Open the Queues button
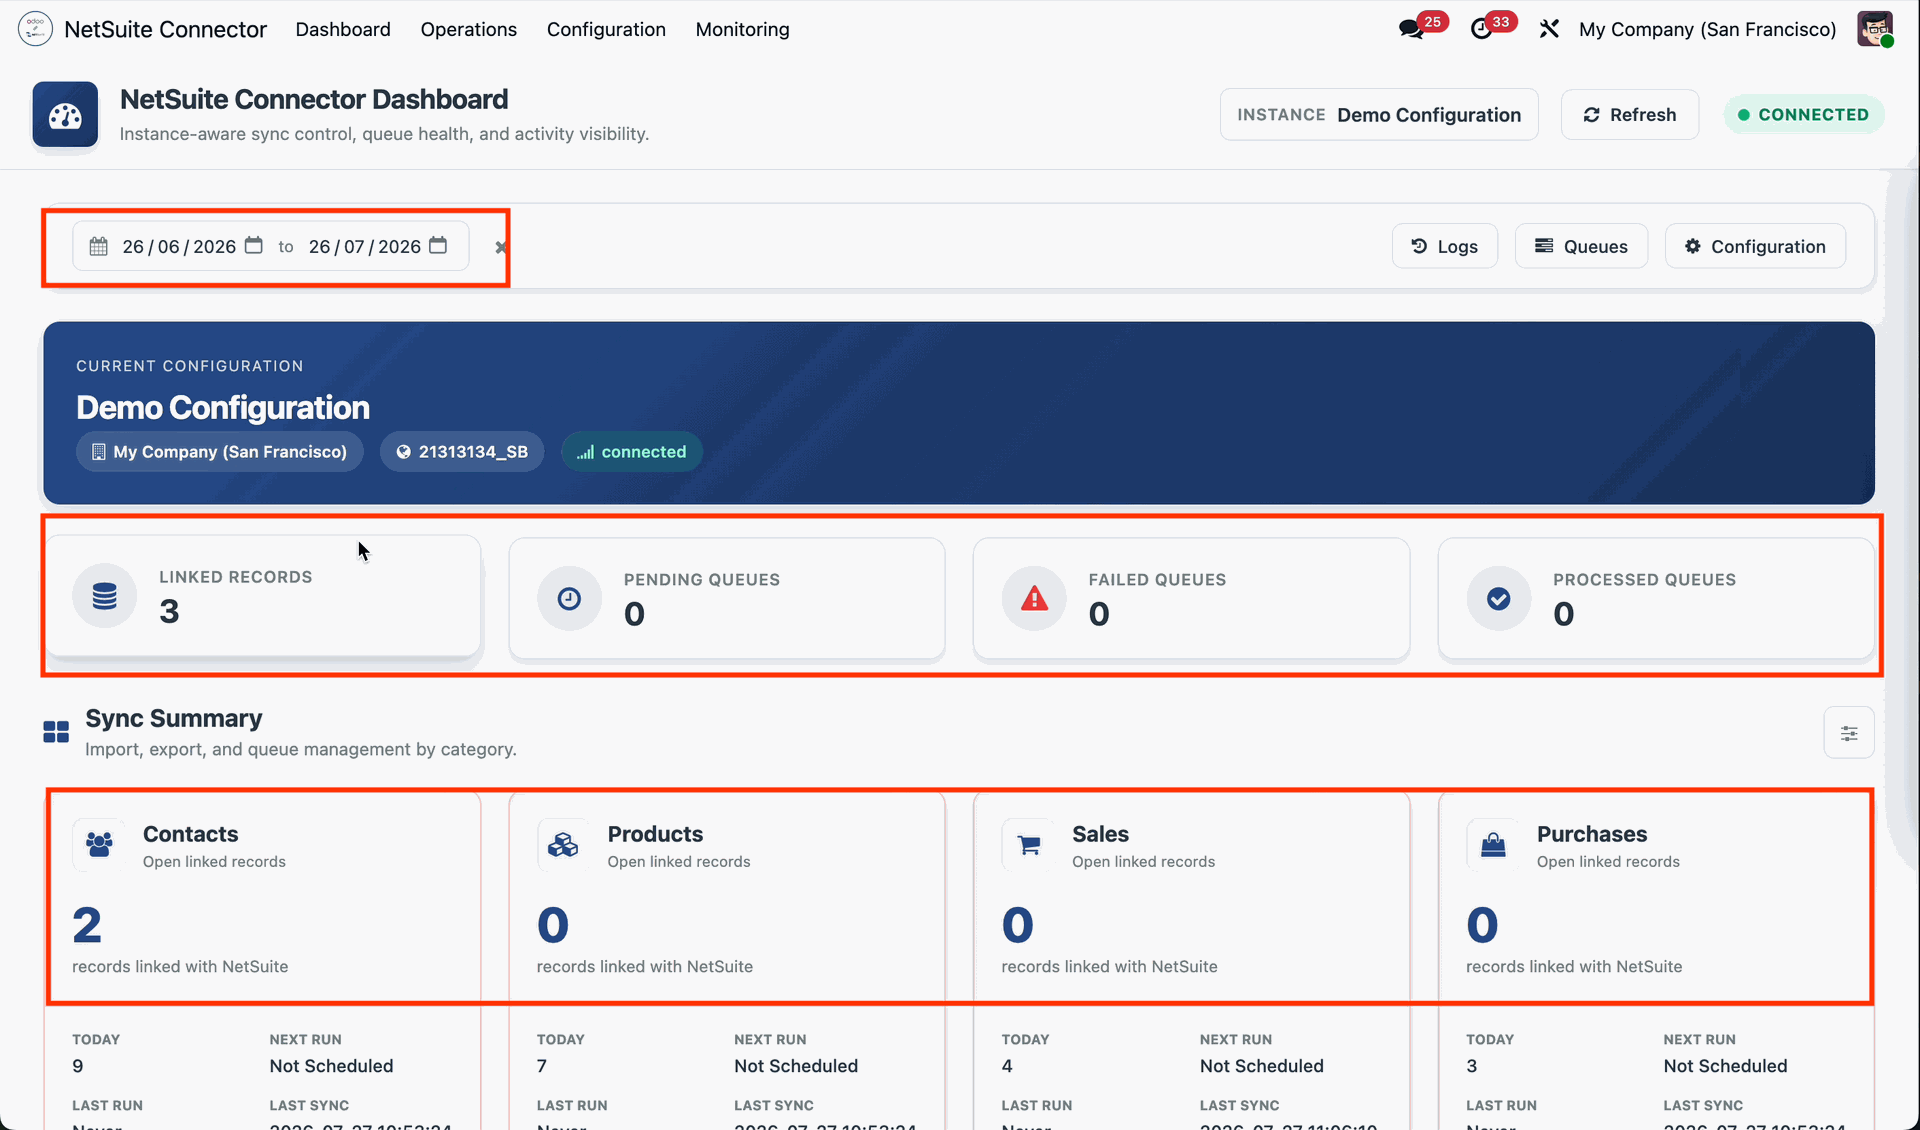Screen dimensions: 1920x1130 tap(1581, 246)
